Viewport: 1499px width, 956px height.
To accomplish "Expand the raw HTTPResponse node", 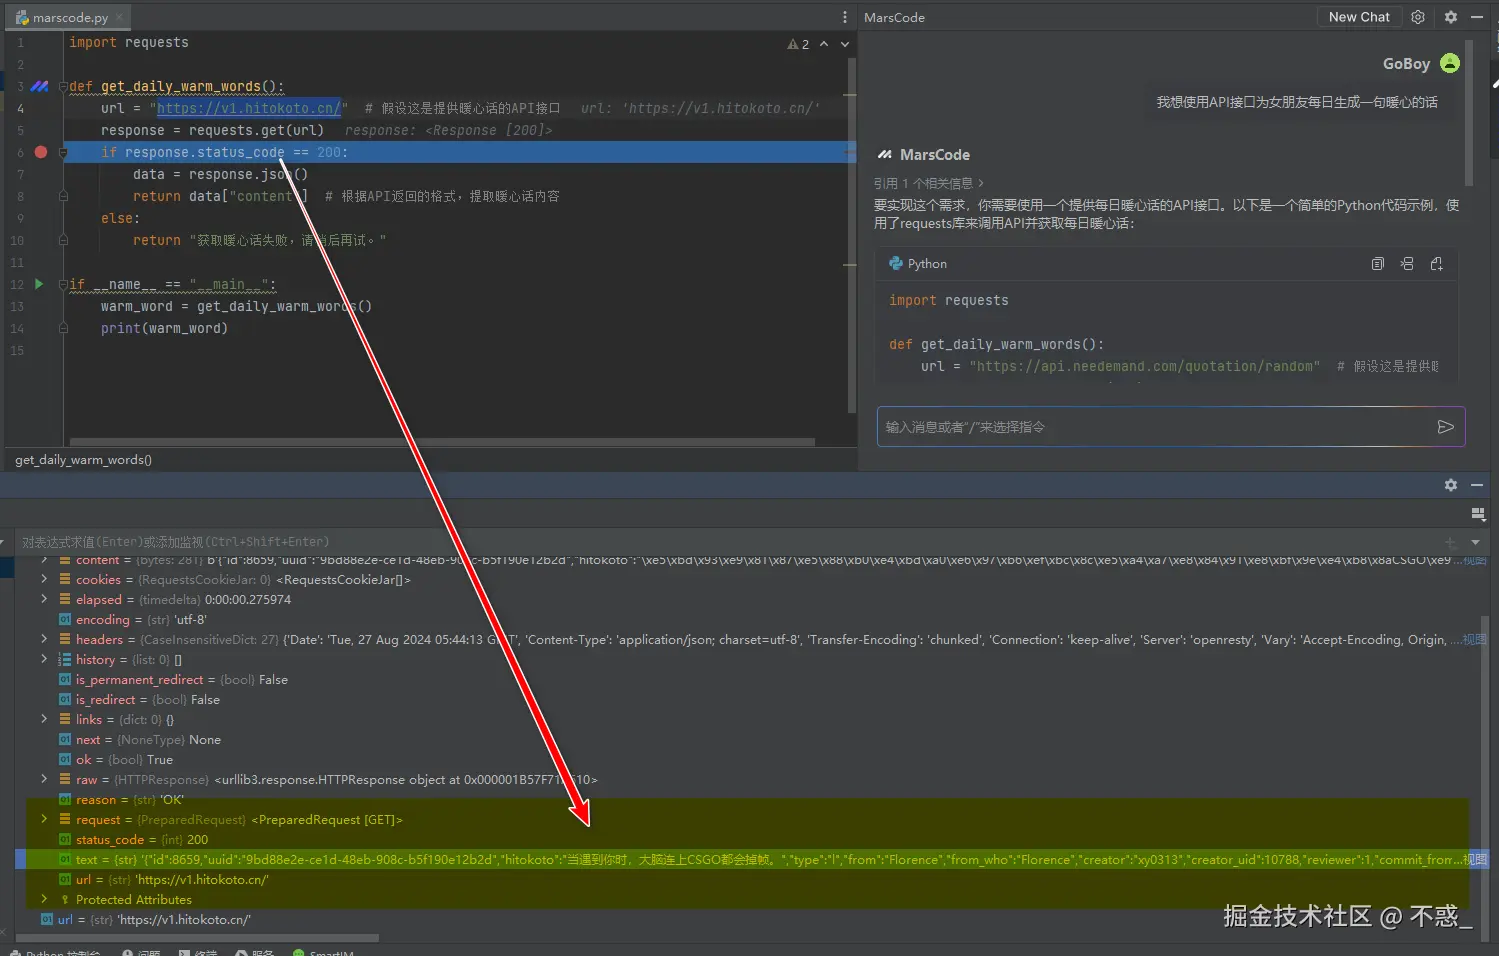I will (44, 780).
